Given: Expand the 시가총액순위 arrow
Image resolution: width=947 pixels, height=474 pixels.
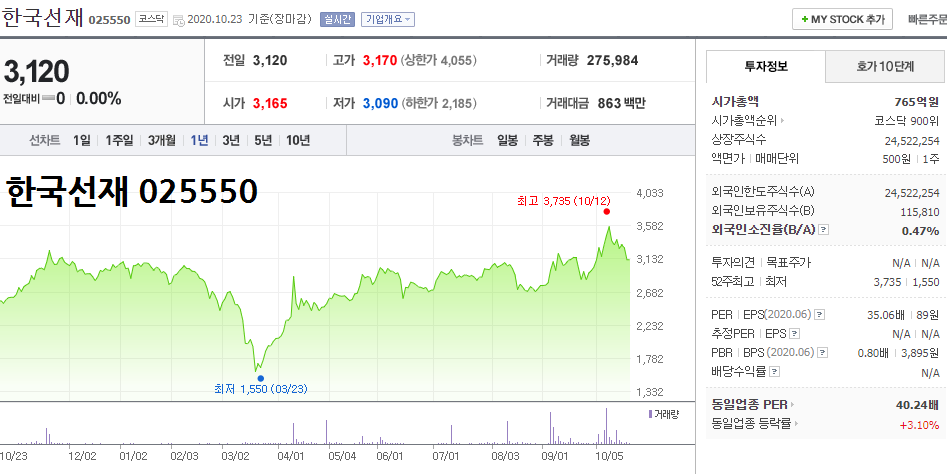Looking at the screenshot, I should coord(783,121).
